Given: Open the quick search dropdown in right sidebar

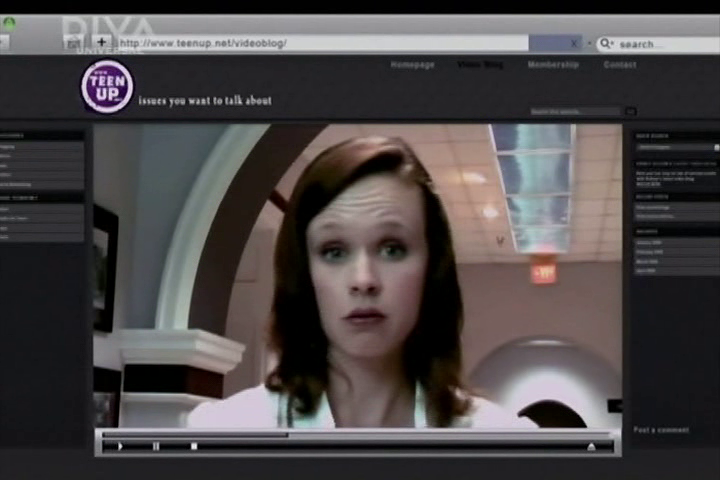Looking at the screenshot, I should click(677, 147).
